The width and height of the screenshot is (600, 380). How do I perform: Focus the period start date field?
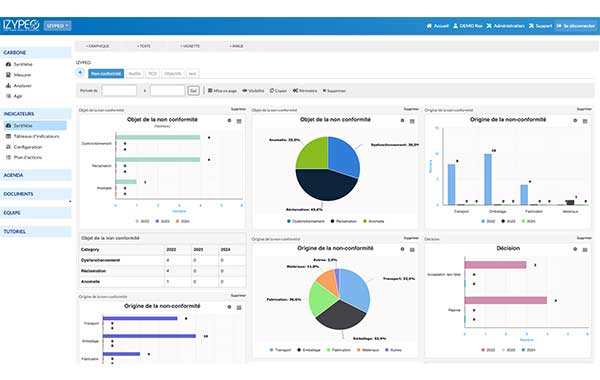click(x=119, y=91)
